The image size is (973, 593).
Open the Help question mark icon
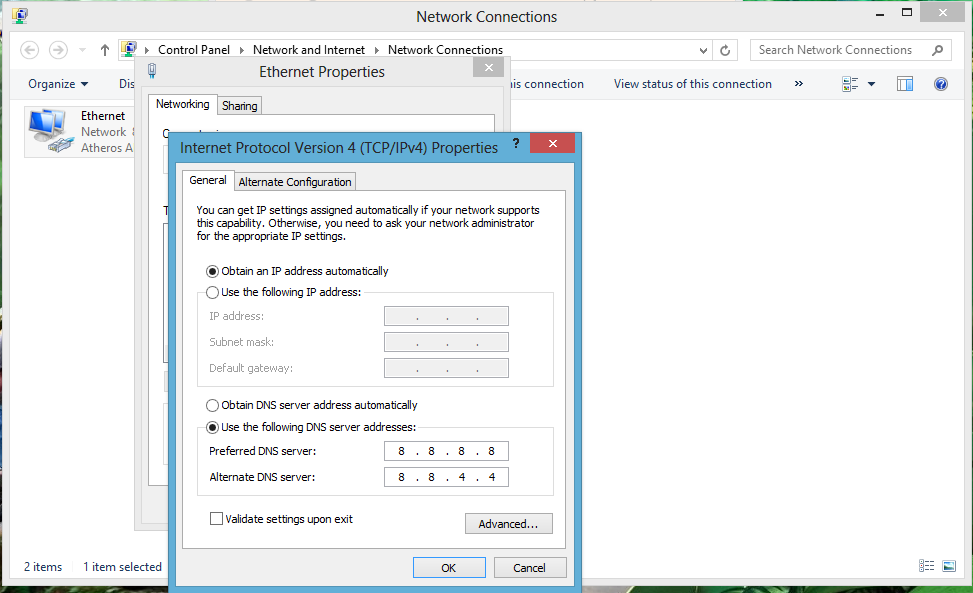pos(940,84)
